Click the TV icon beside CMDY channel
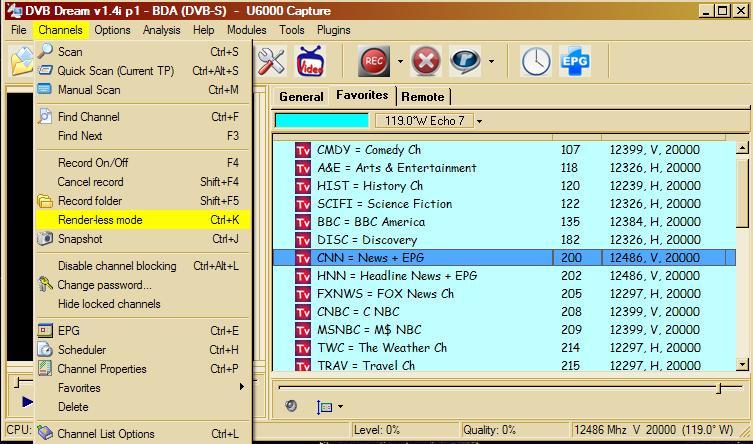 point(303,150)
